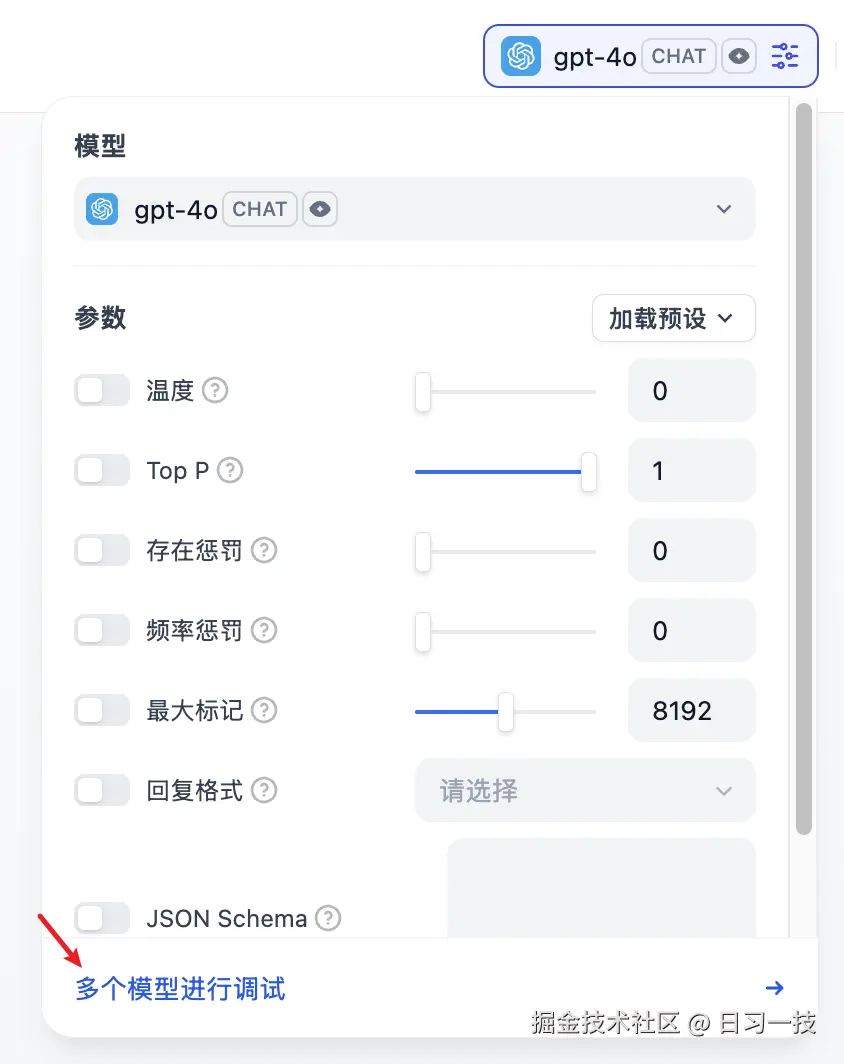Enable the 温度 parameter toggle
Screen dimensions: 844x1064
coord(102,390)
